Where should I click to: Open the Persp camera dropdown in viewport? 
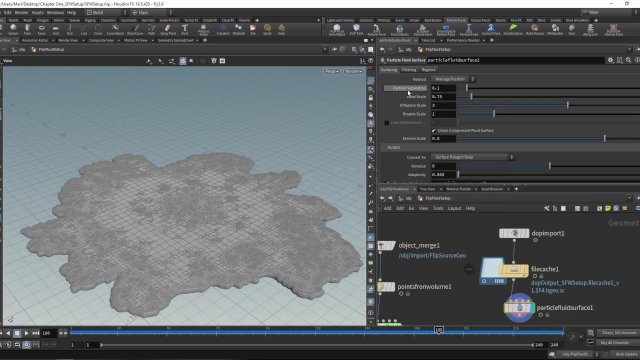(x=331, y=71)
